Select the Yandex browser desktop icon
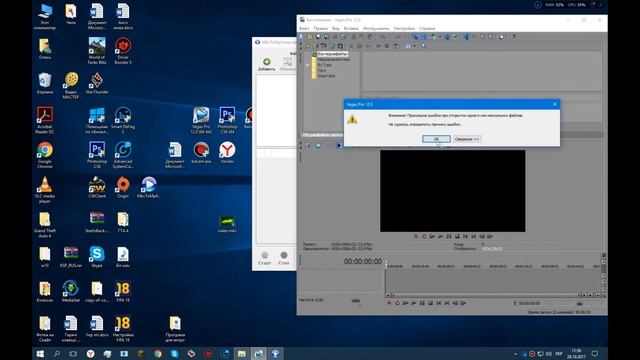Viewport: 640px width, 360px height. tap(227, 153)
